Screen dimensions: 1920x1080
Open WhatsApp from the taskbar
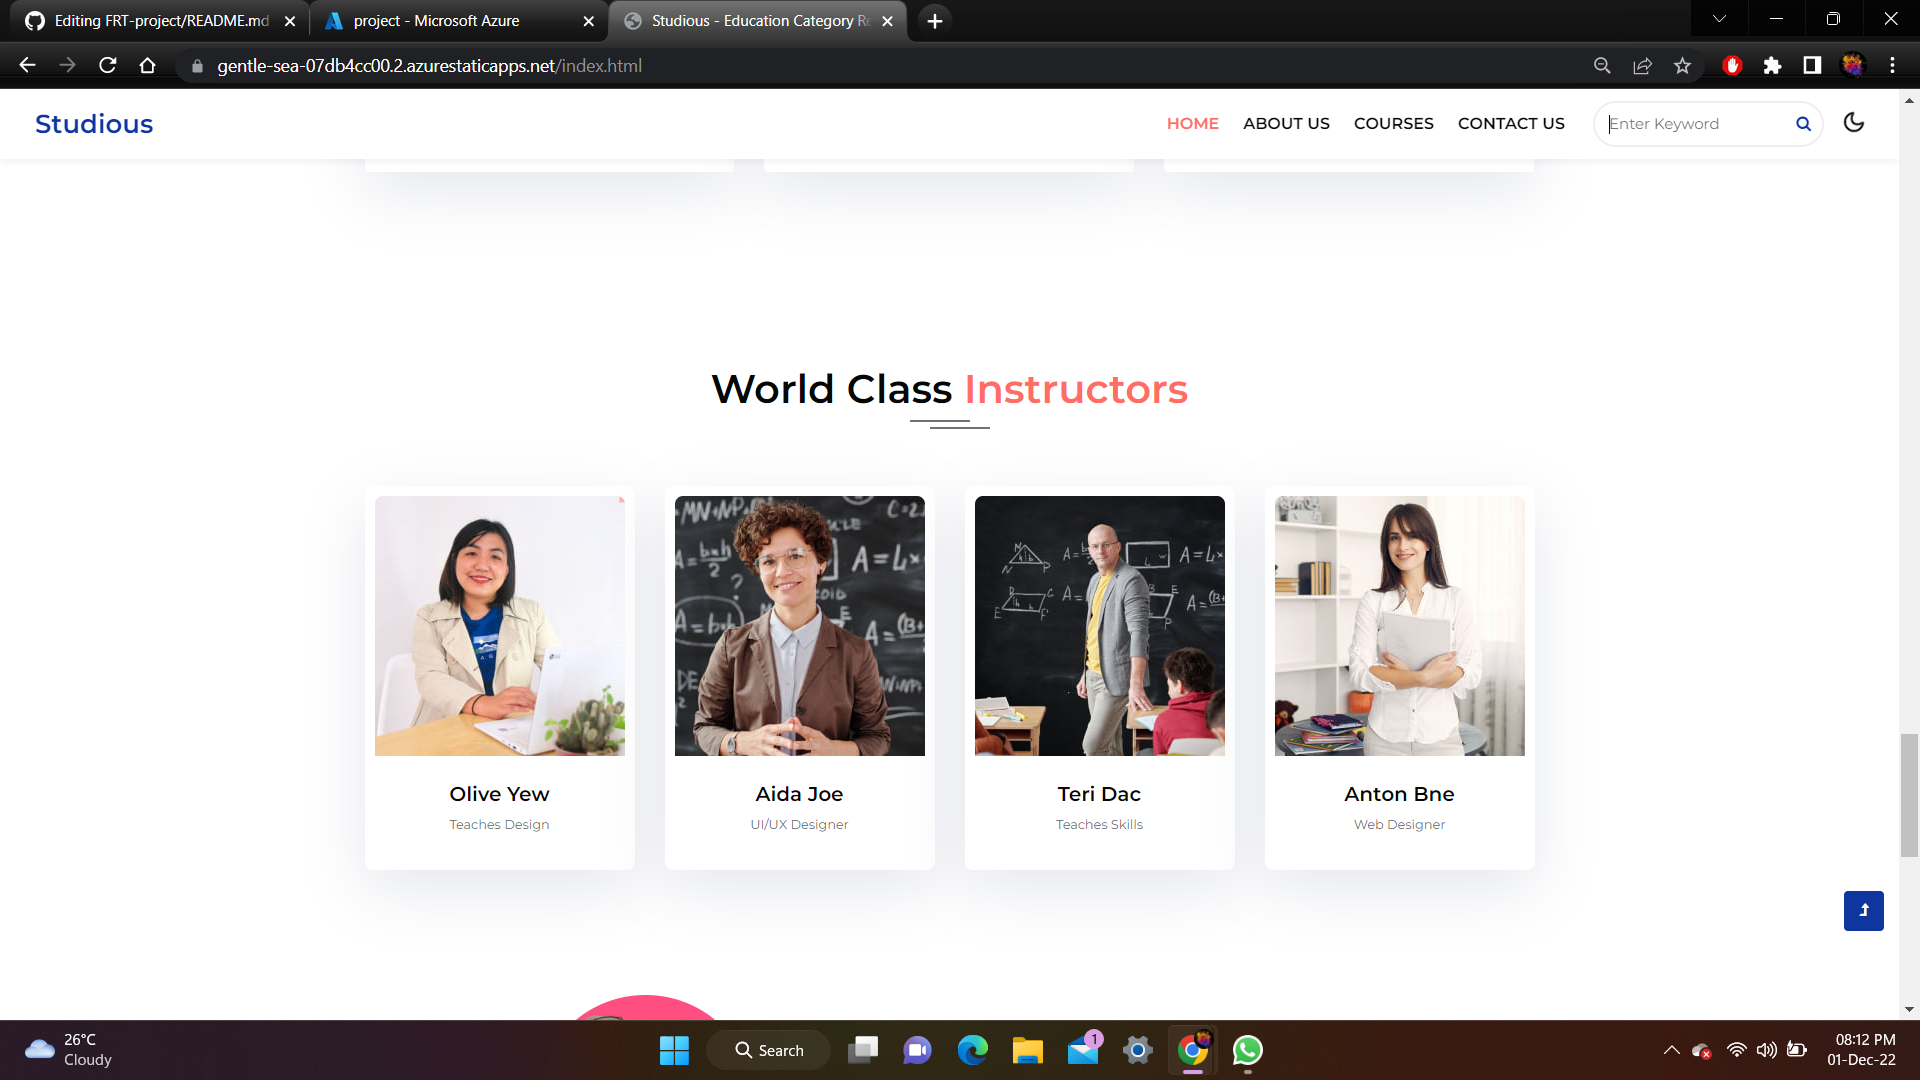tap(1247, 1050)
